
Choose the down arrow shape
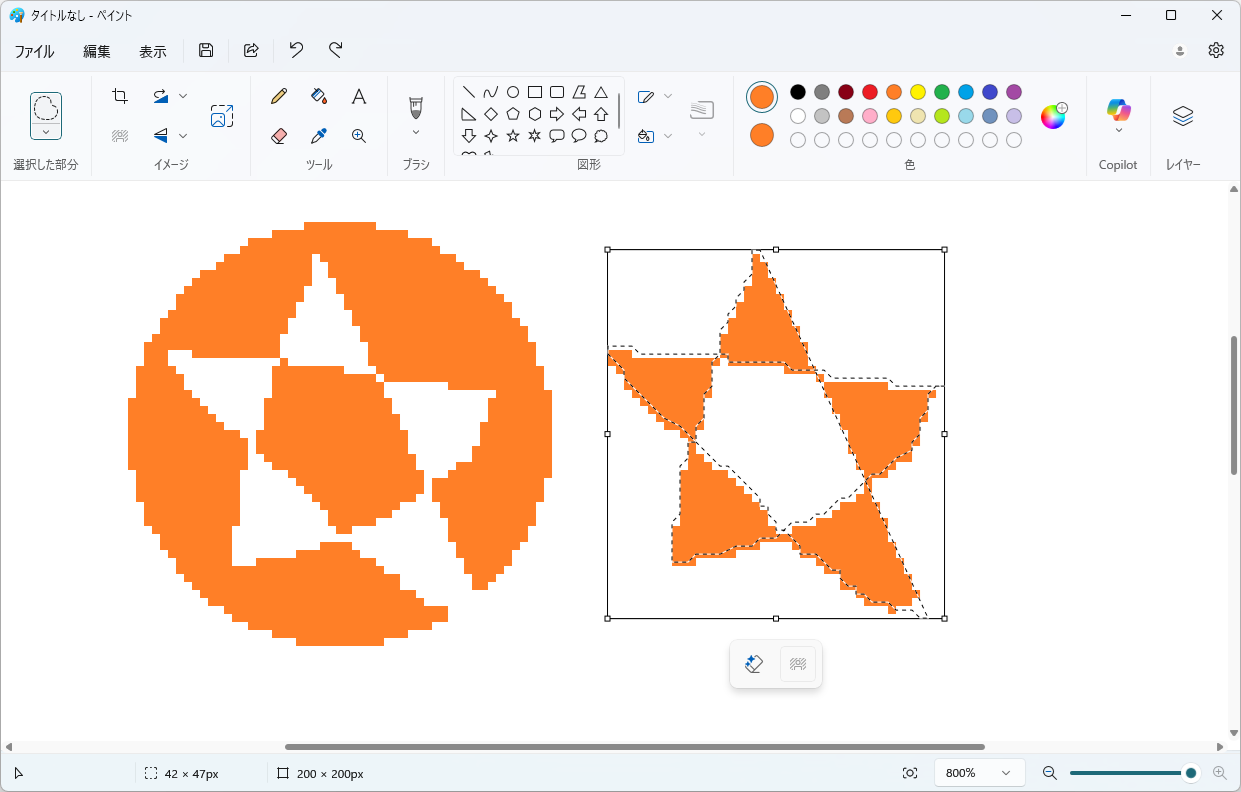click(469, 136)
